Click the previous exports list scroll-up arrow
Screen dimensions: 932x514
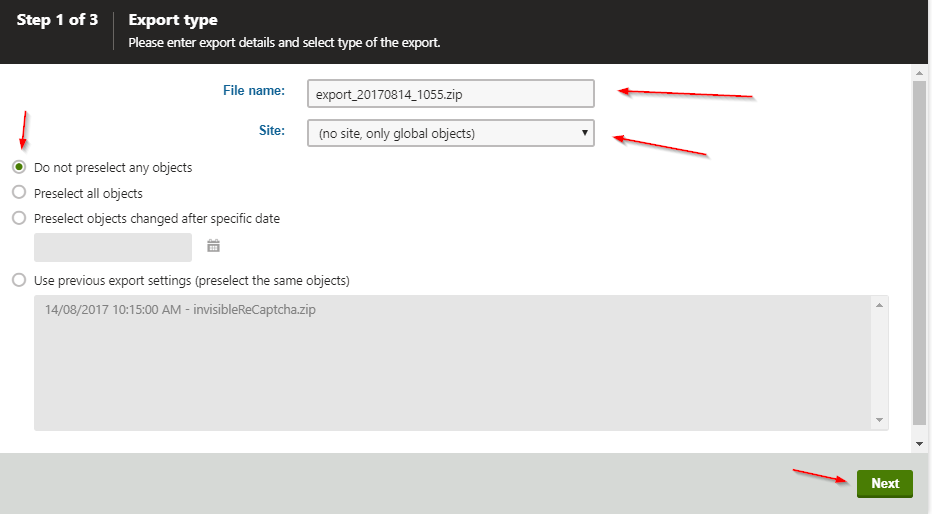click(x=879, y=305)
